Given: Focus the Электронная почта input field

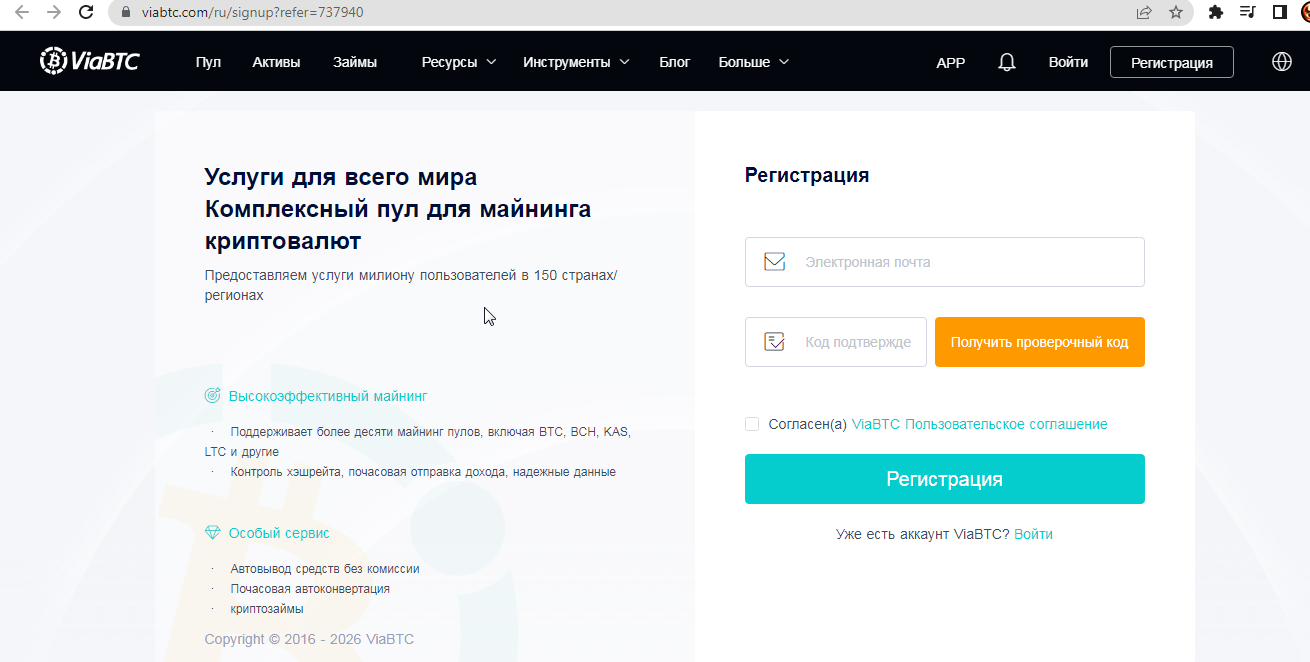Looking at the screenshot, I should pyautogui.click(x=945, y=262).
